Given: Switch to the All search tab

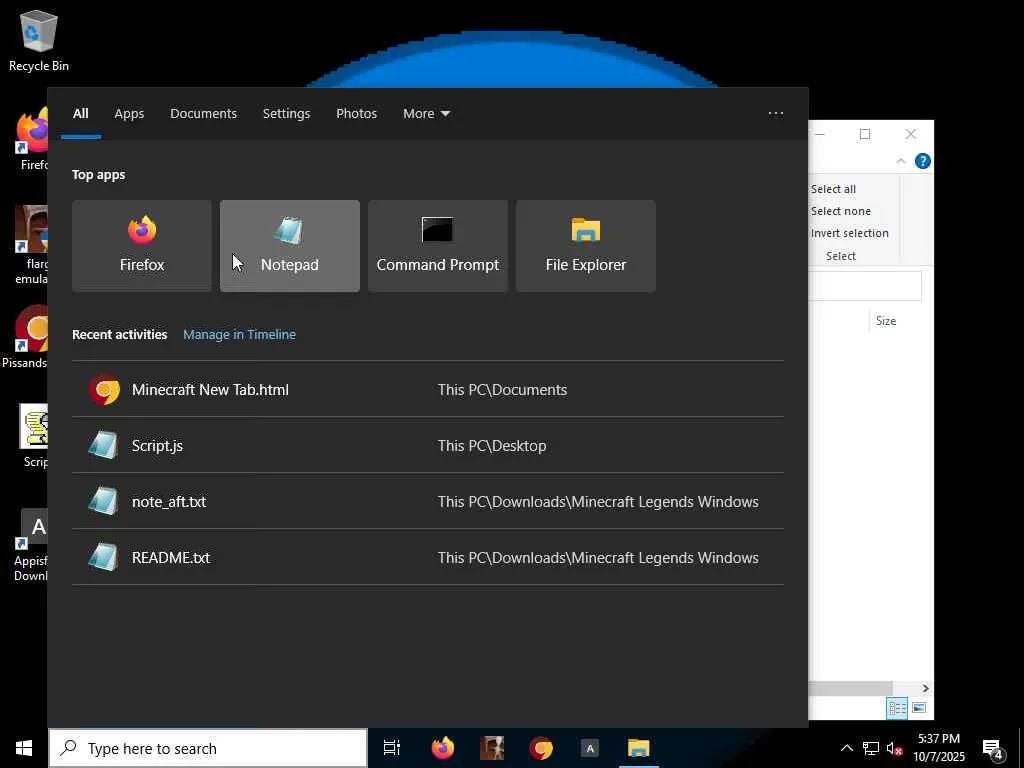Looking at the screenshot, I should [81, 114].
